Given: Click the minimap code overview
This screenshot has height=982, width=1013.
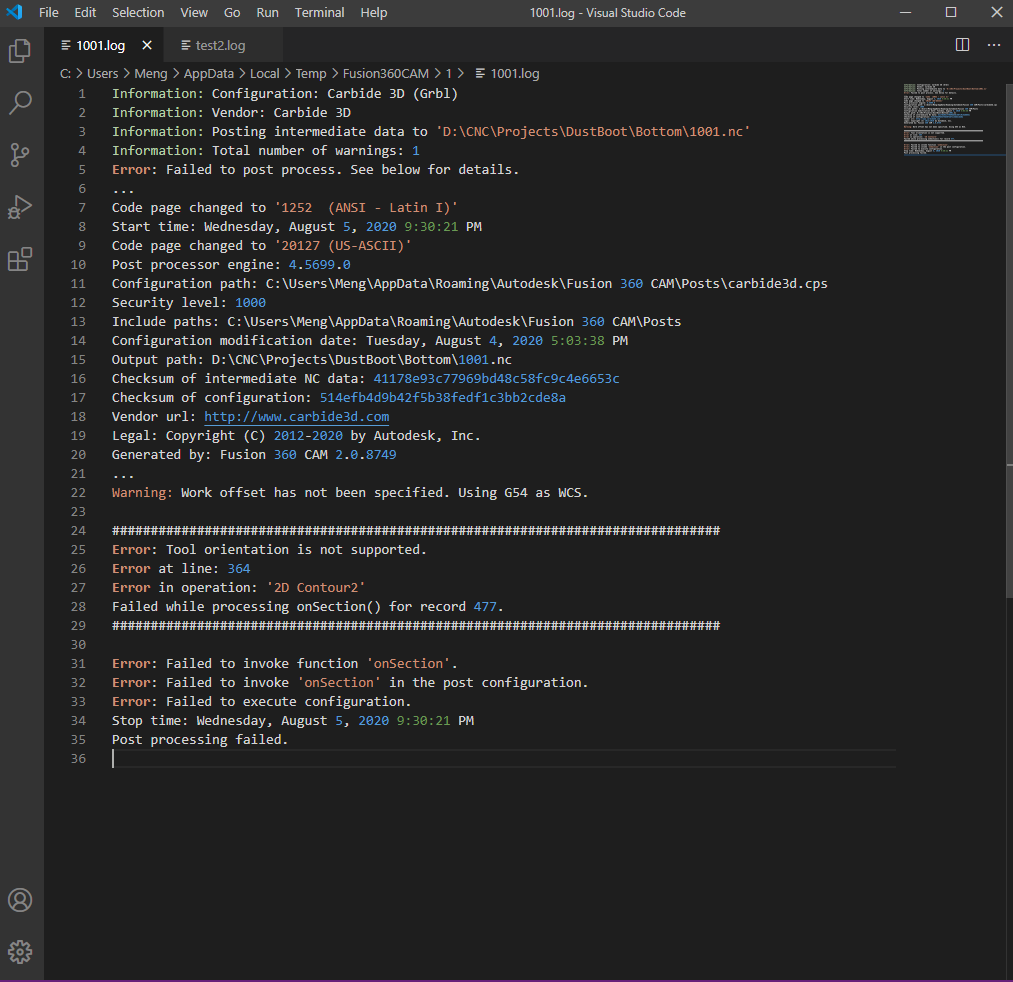Looking at the screenshot, I should (954, 120).
